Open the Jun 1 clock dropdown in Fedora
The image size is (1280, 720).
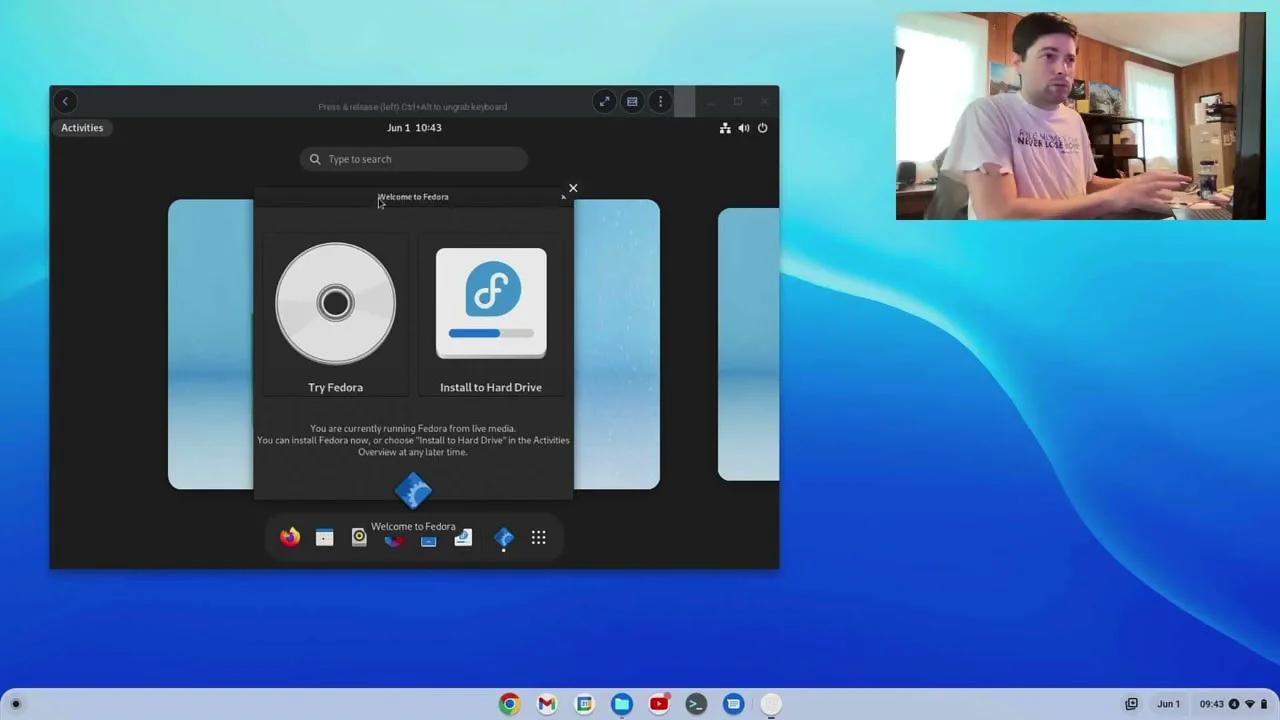click(x=413, y=127)
